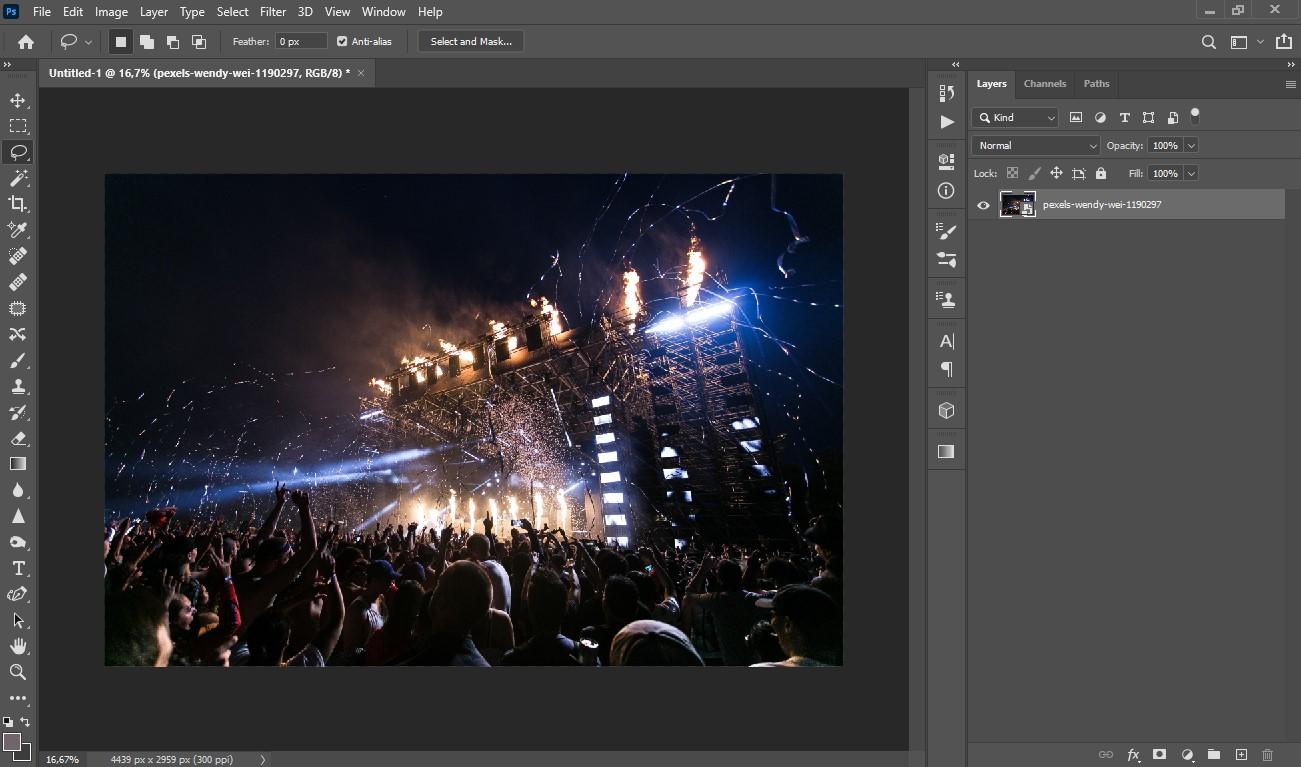
Task: Expand the layer Opacity dropdown arrow
Action: (x=1191, y=145)
